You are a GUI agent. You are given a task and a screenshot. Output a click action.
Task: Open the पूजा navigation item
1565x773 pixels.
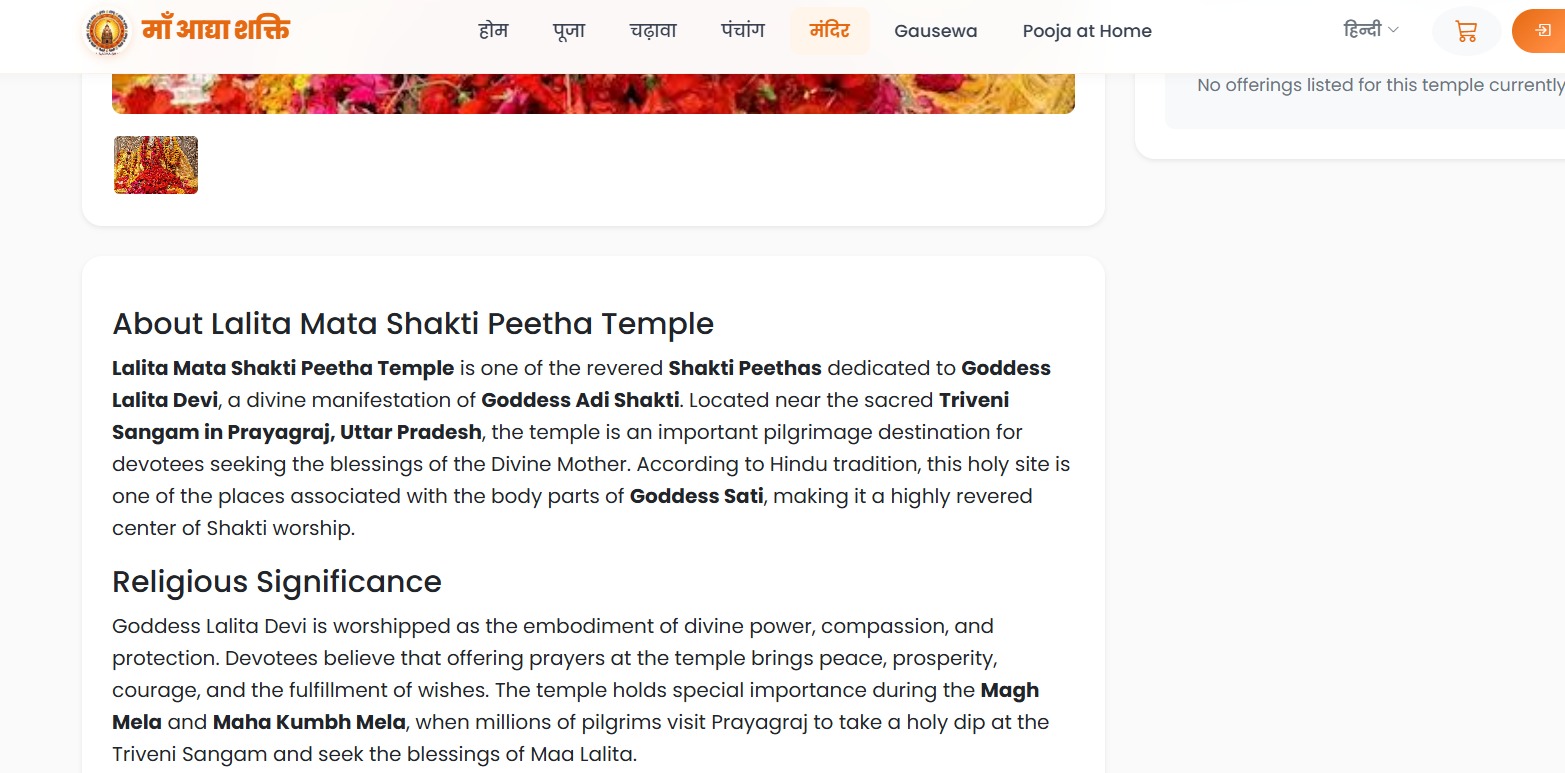(569, 31)
